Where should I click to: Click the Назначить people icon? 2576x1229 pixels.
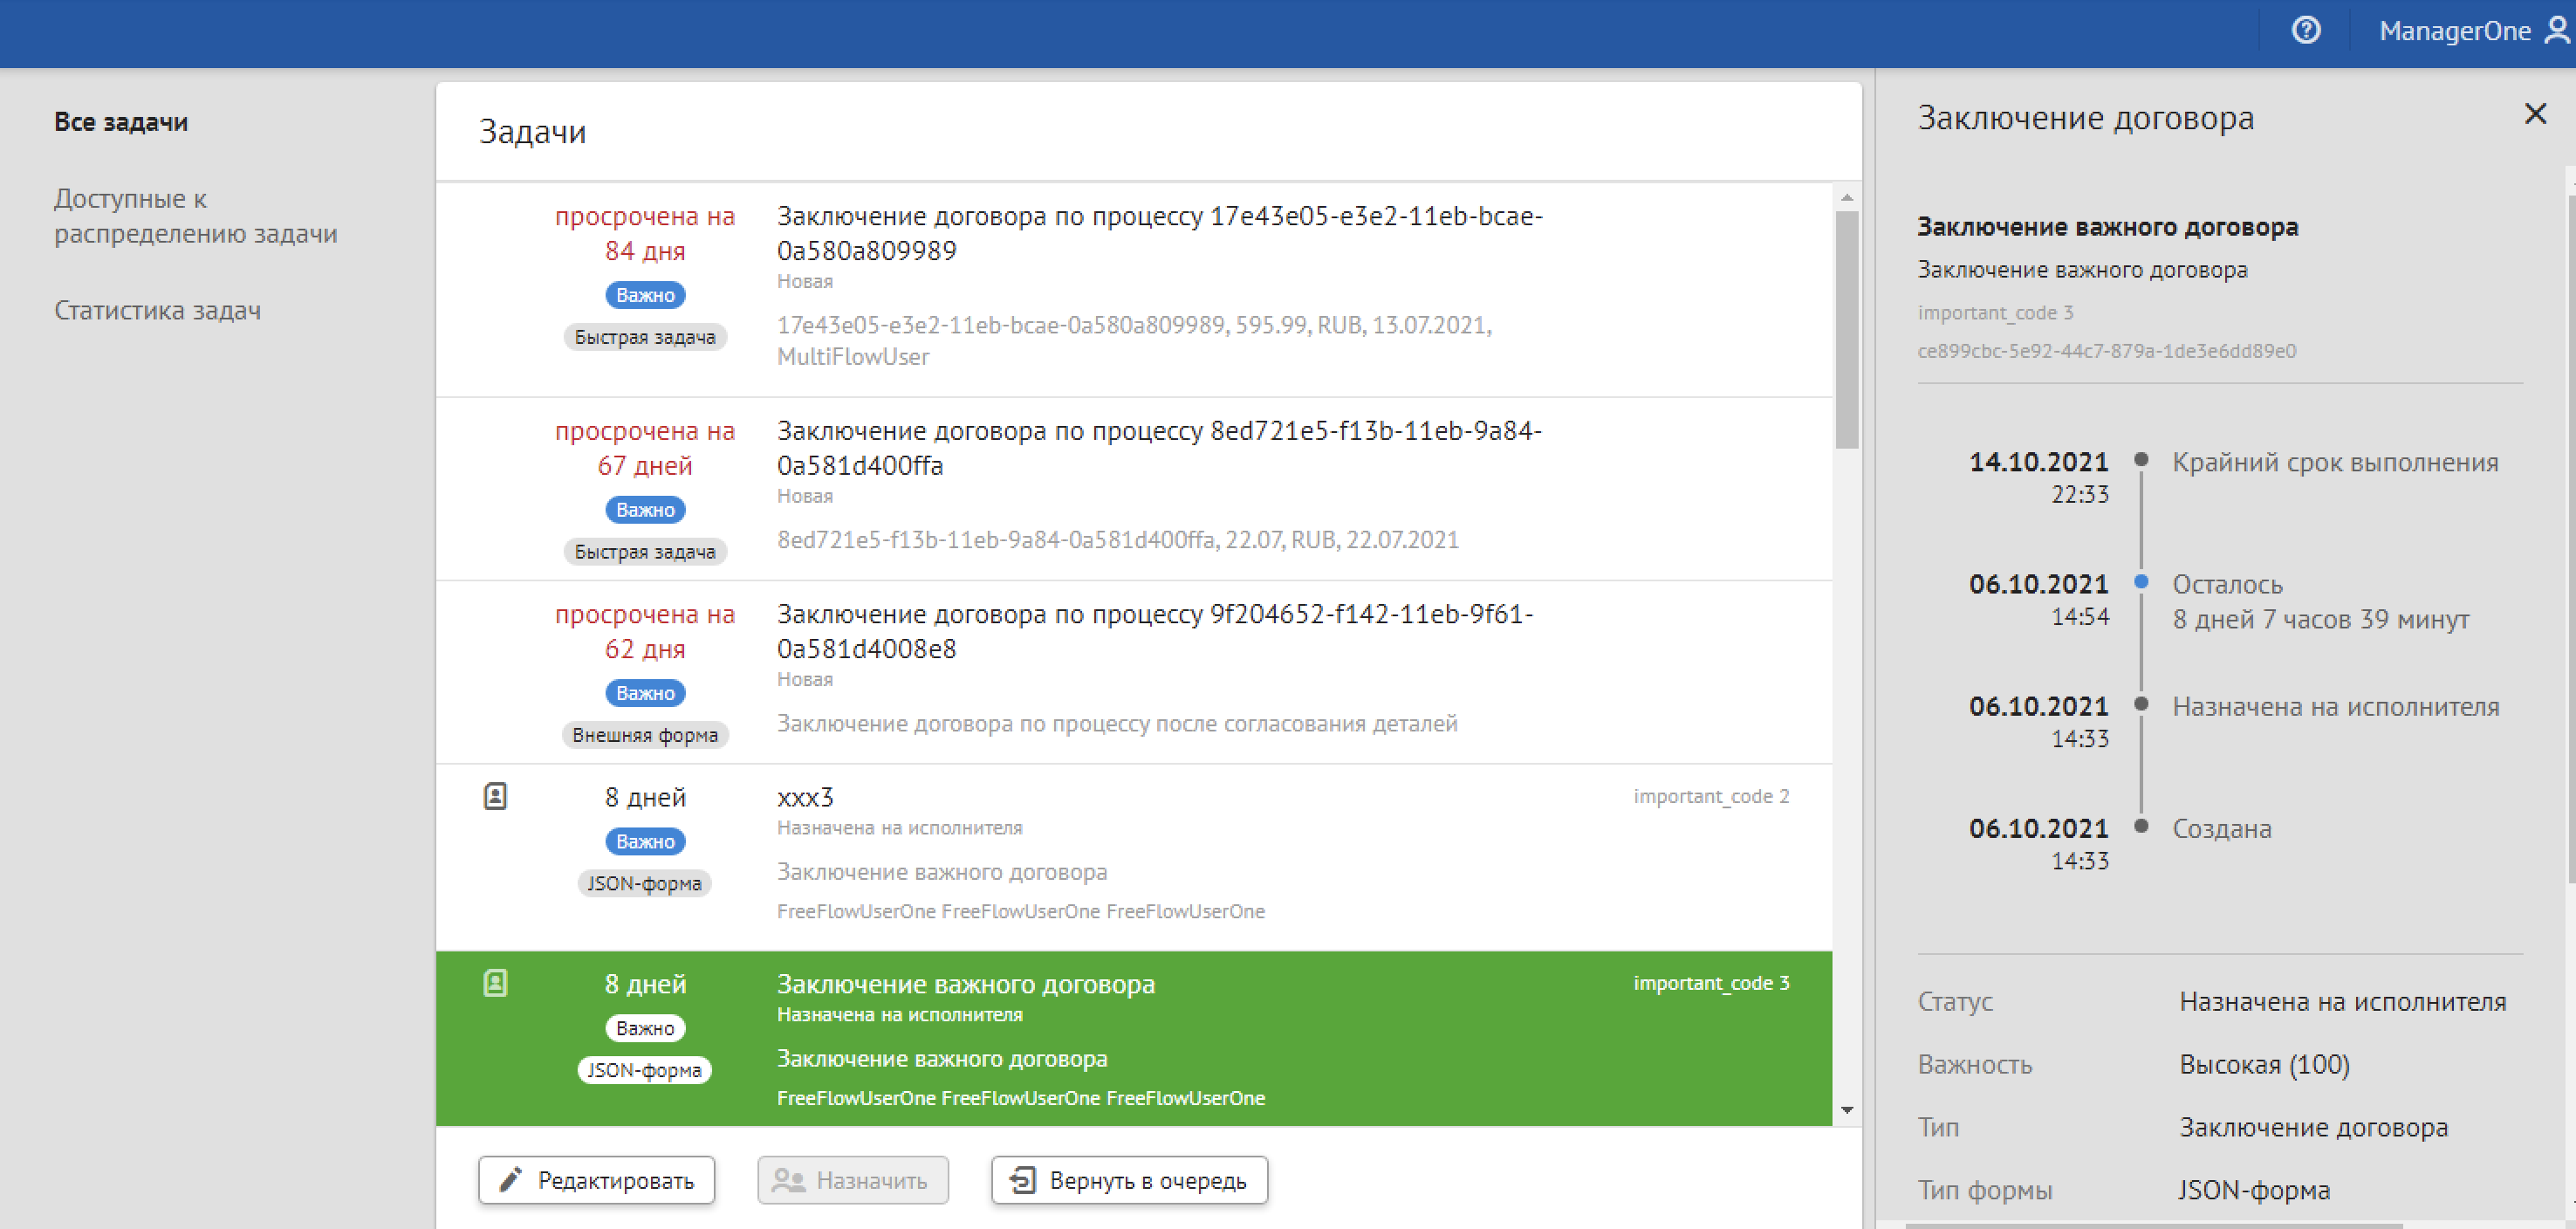(788, 1180)
